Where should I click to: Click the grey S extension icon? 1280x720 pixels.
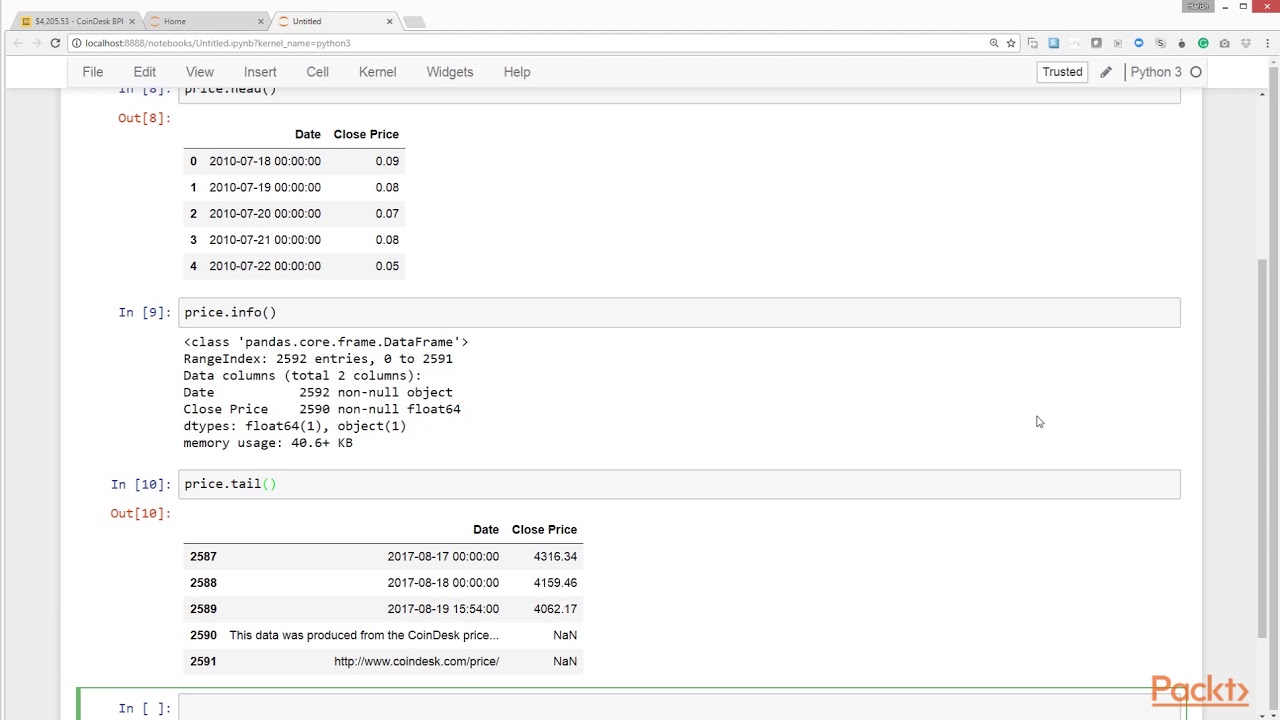pyautogui.click(x=1160, y=43)
